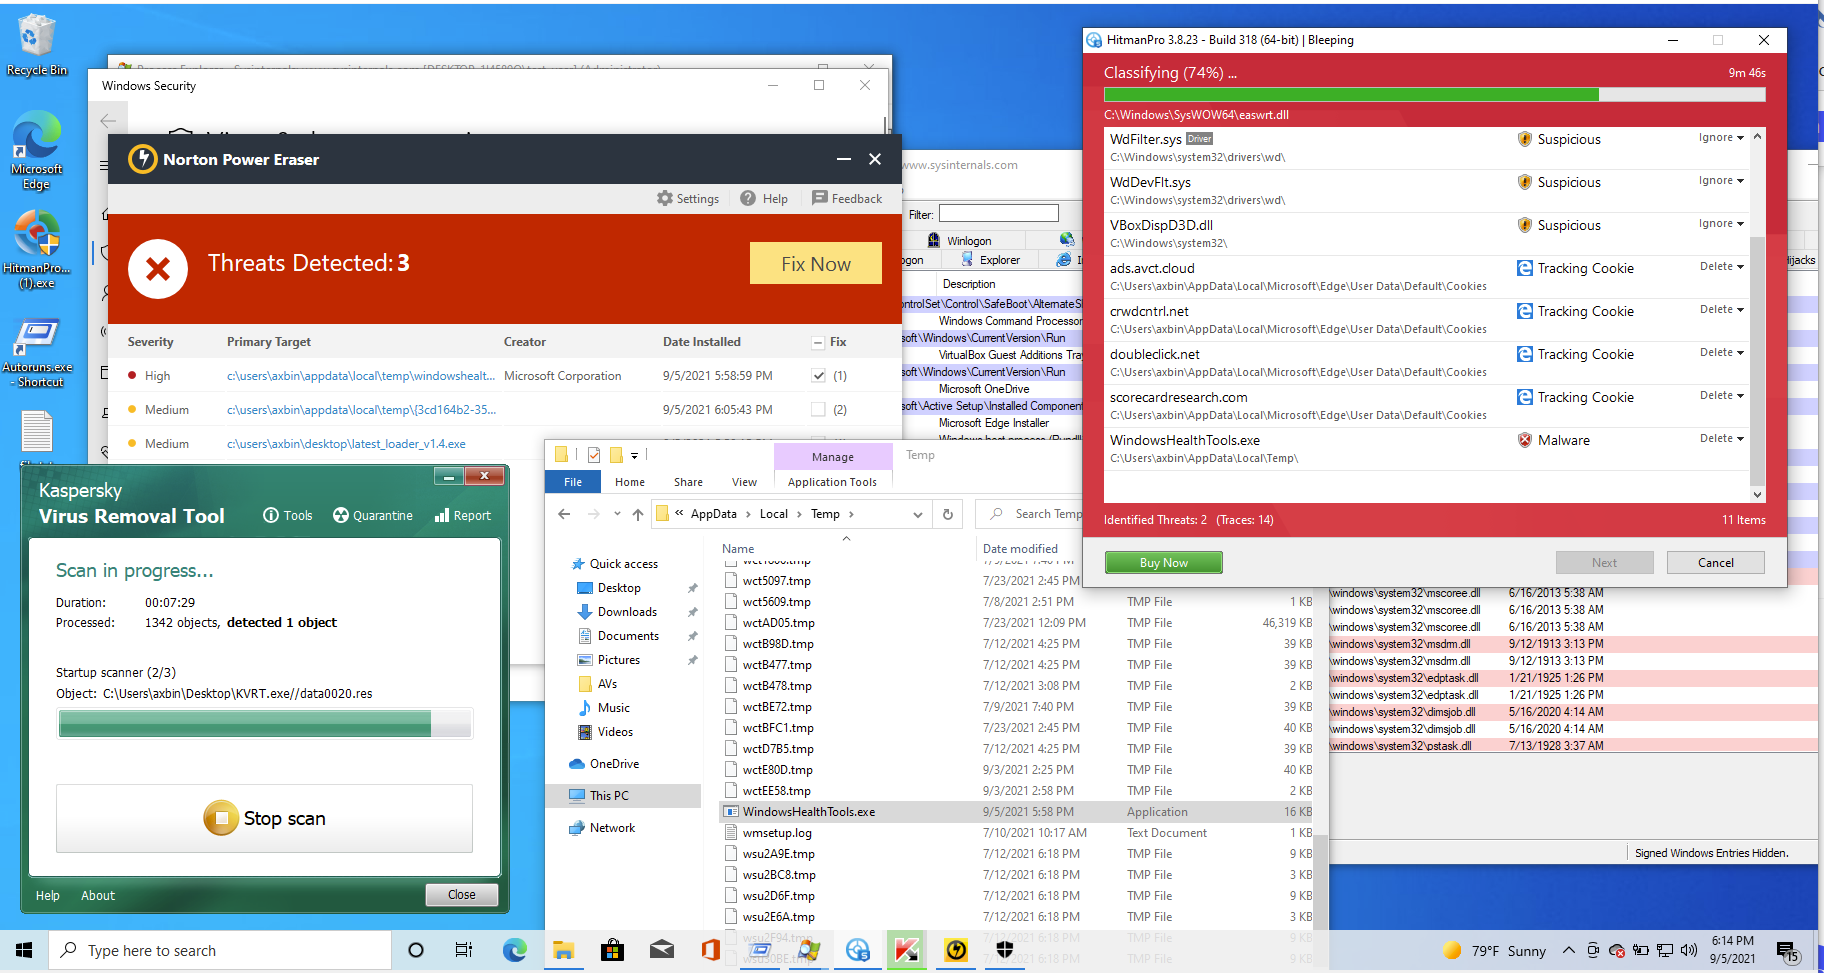Uncheck the Medium severity threat fix checkbox

point(816,409)
